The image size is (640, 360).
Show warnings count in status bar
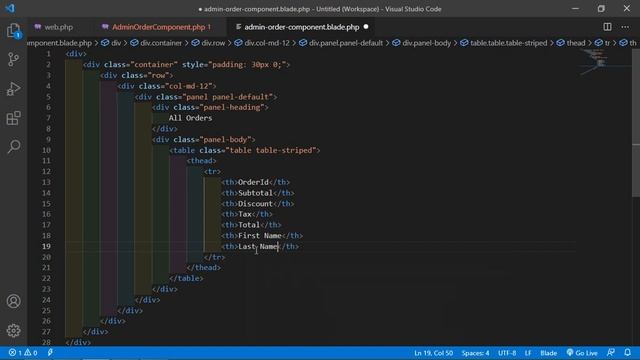tap(31, 353)
